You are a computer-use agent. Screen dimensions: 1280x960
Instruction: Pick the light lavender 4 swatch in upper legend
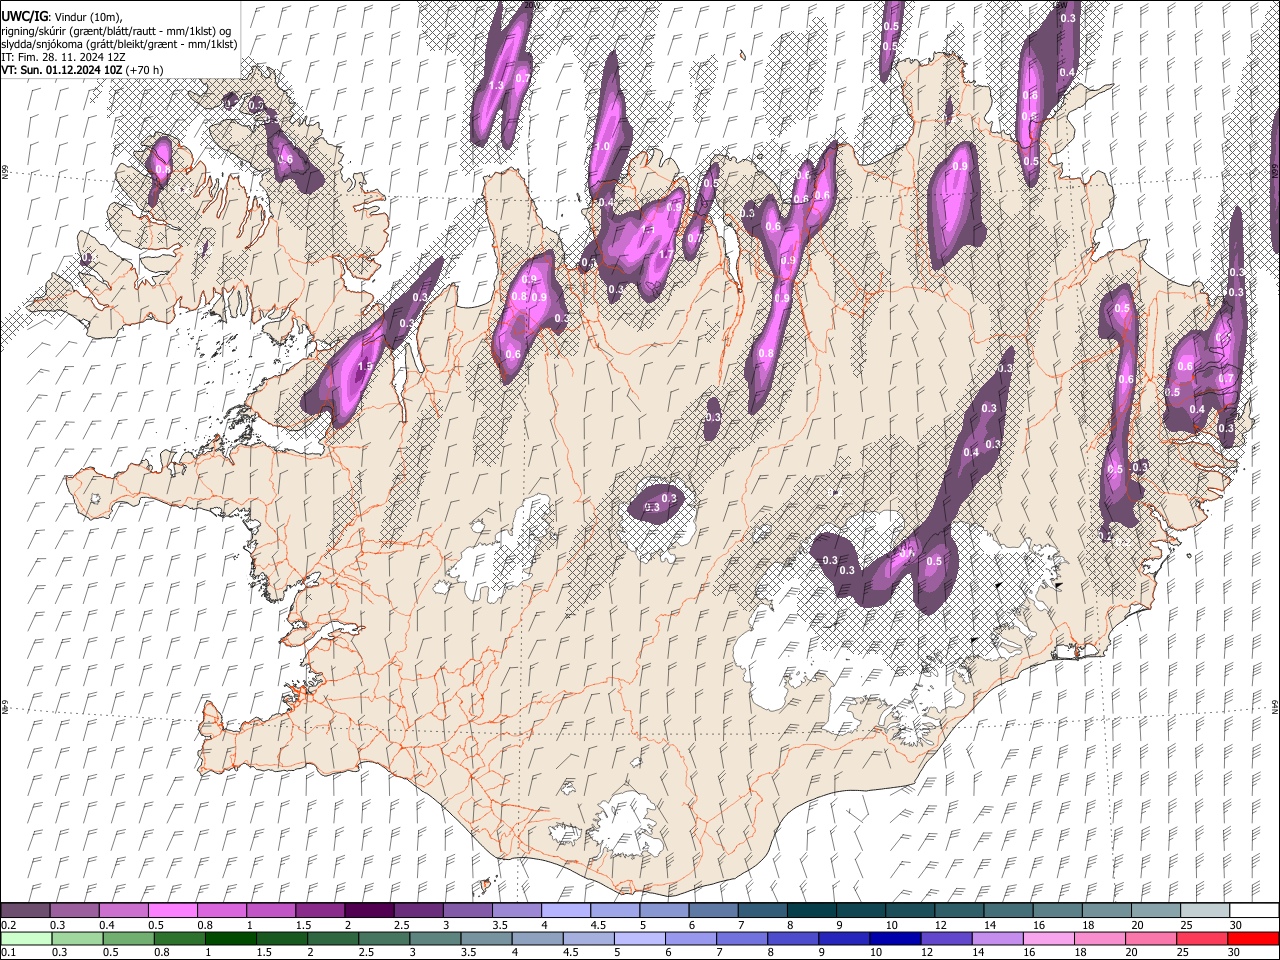pos(565,911)
